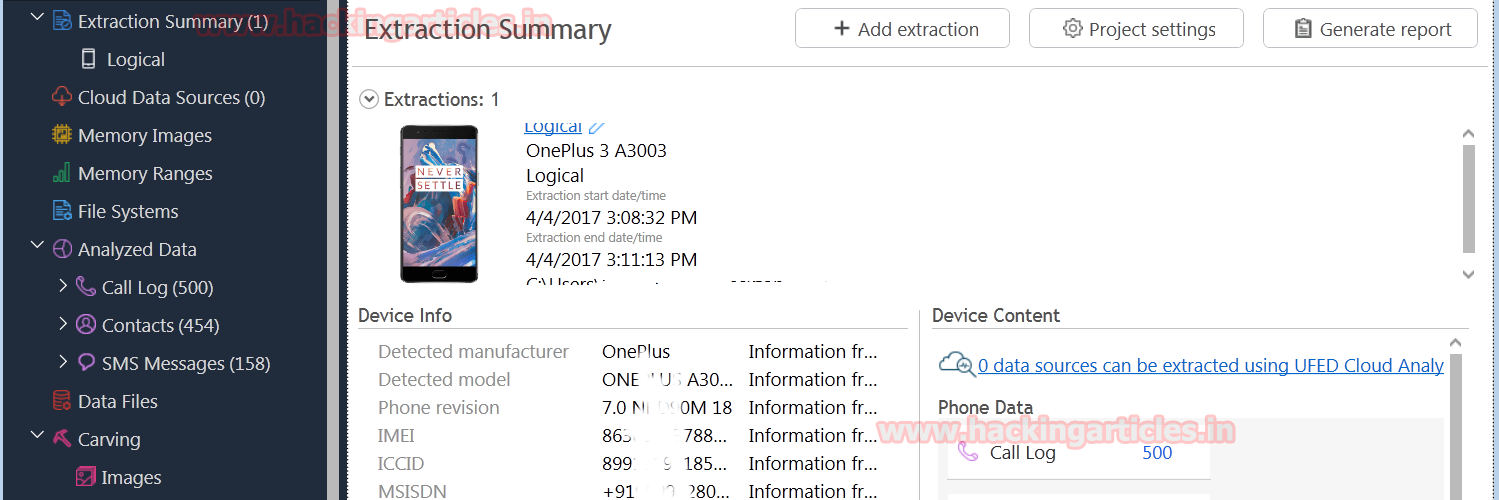Open the UFED Cloud Analyzer data sources link

point(1210,366)
